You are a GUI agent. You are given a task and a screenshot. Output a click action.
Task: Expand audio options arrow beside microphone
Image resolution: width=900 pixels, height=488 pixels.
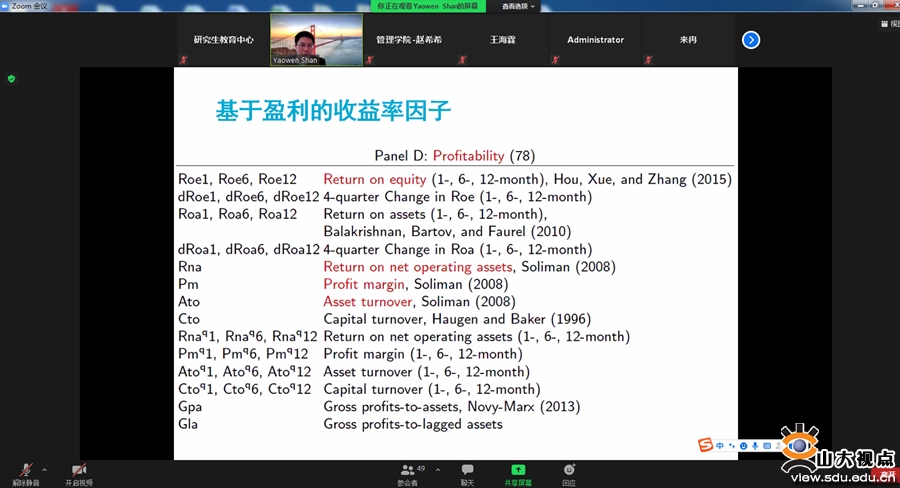pyautogui.click(x=44, y=466)
